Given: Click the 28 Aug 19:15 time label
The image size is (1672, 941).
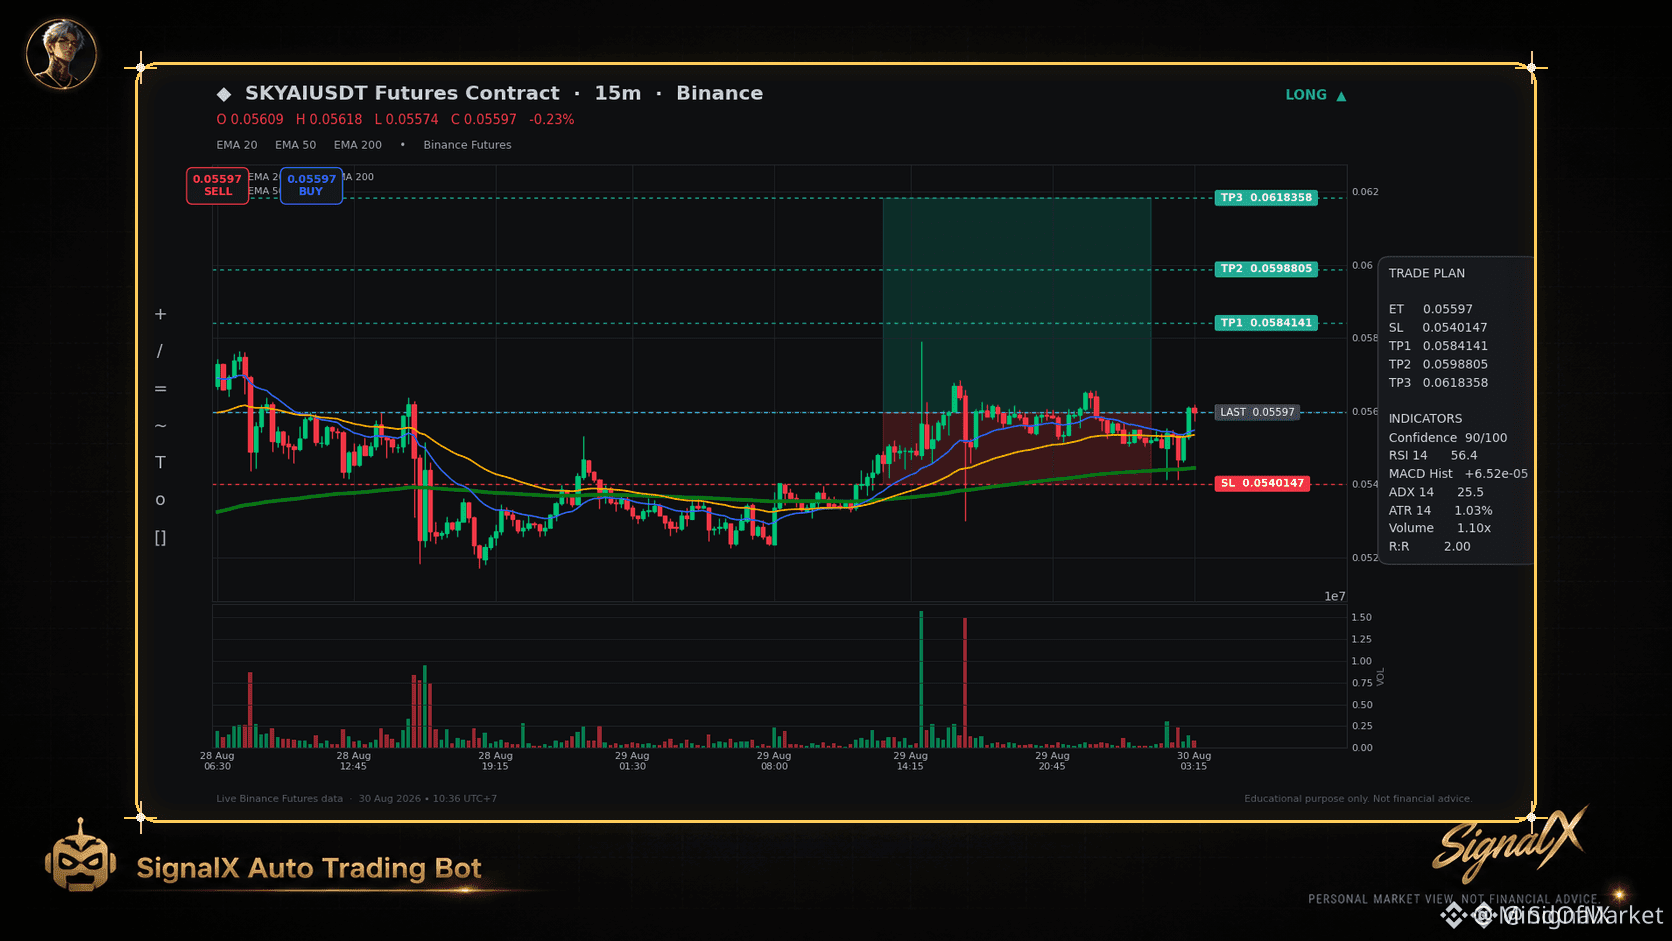Looking at the screenshot, I should 495,761.
